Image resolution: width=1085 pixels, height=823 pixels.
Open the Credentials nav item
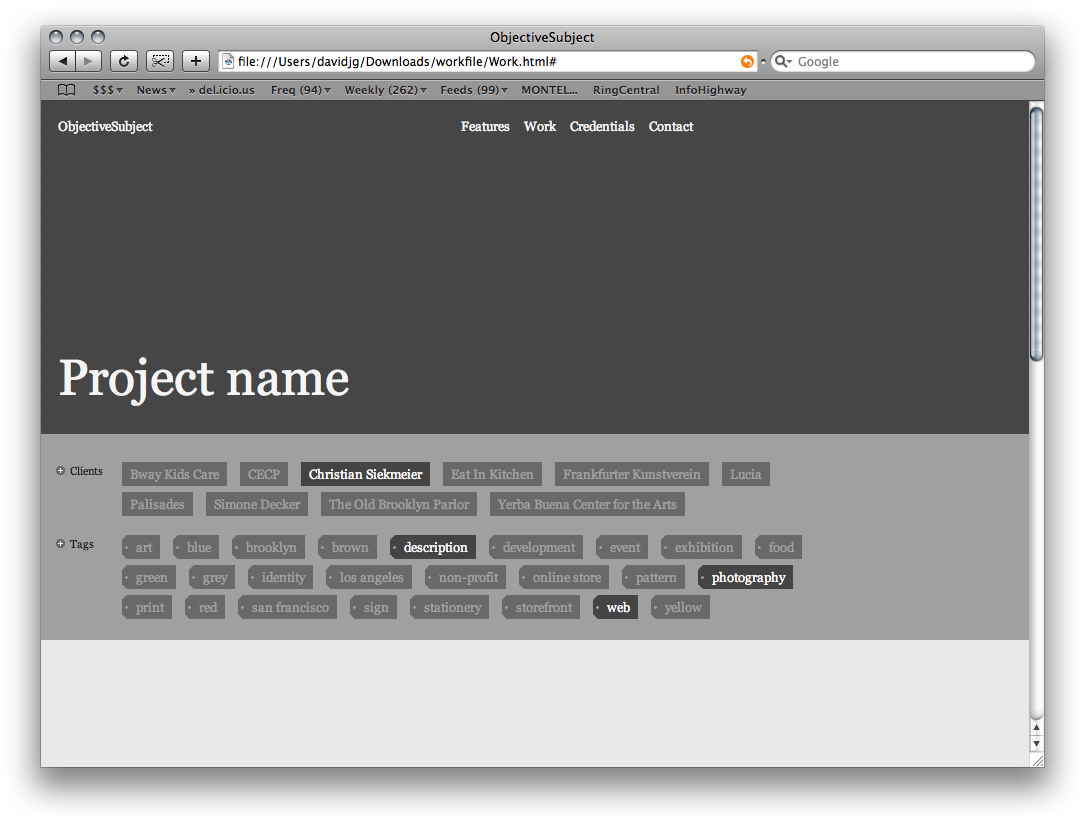pos(602,127)
